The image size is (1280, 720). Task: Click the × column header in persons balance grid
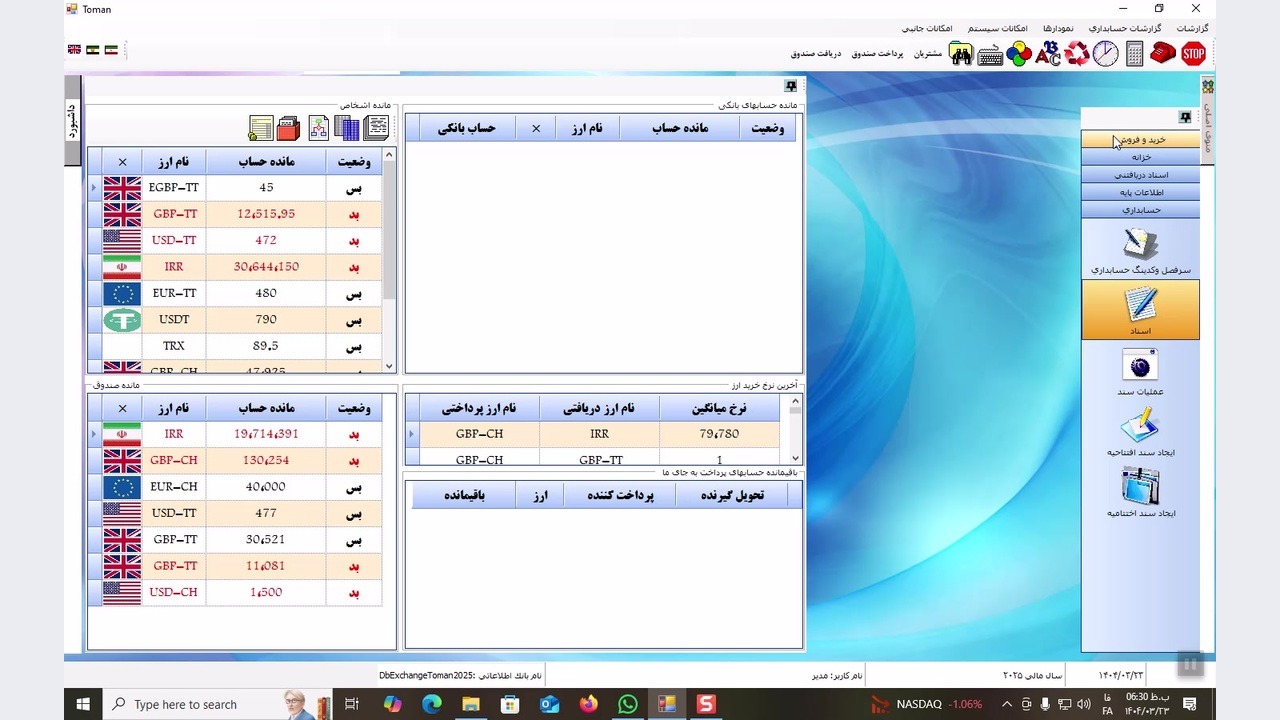point(122,161)
